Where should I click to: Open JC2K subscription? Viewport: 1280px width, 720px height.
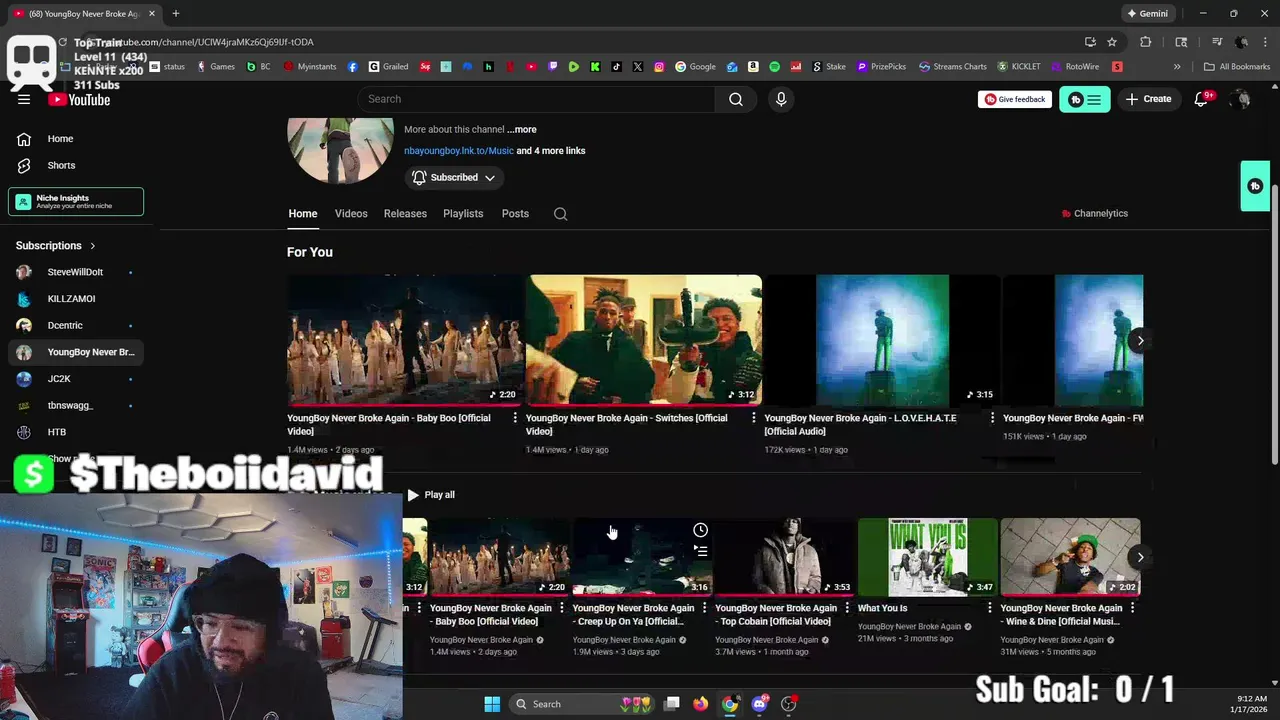click(76, 379)
